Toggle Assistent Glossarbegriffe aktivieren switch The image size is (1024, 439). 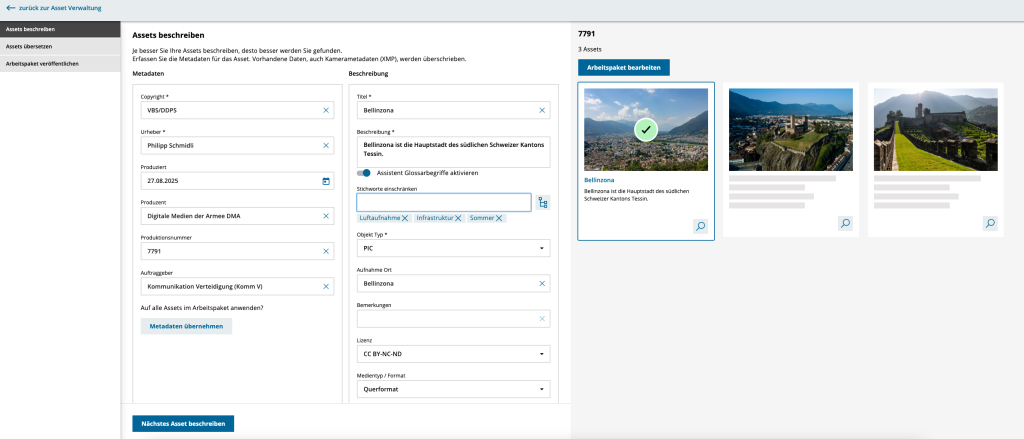tap(364, 173)
